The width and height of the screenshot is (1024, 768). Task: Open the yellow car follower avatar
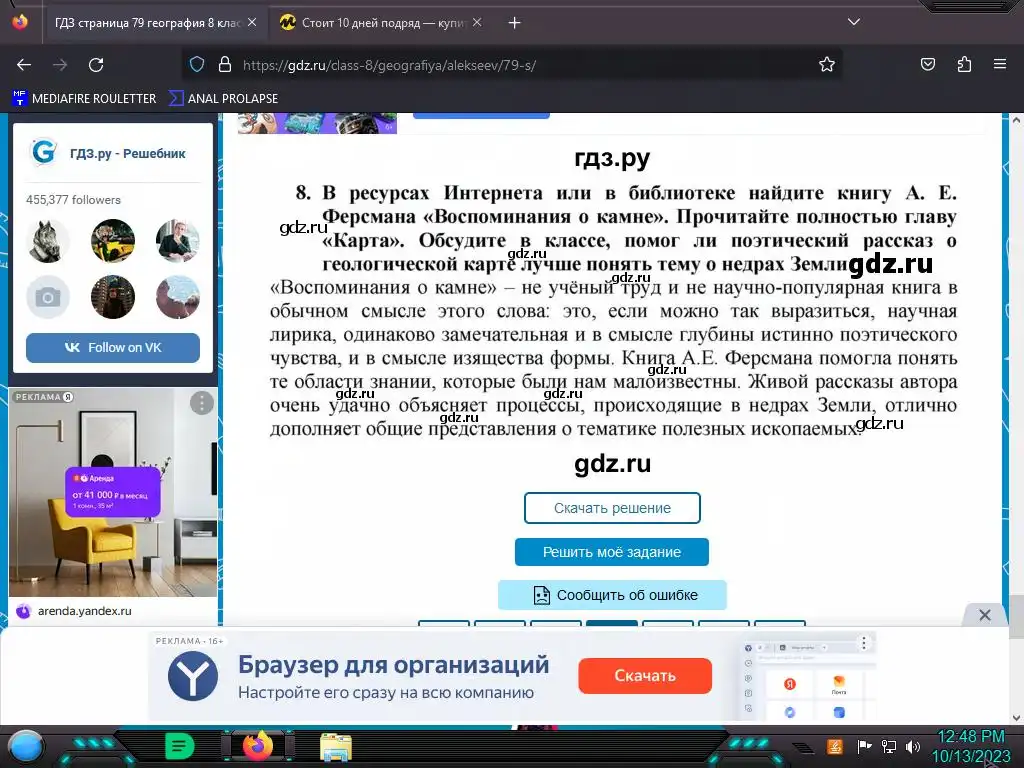point(113,241)
